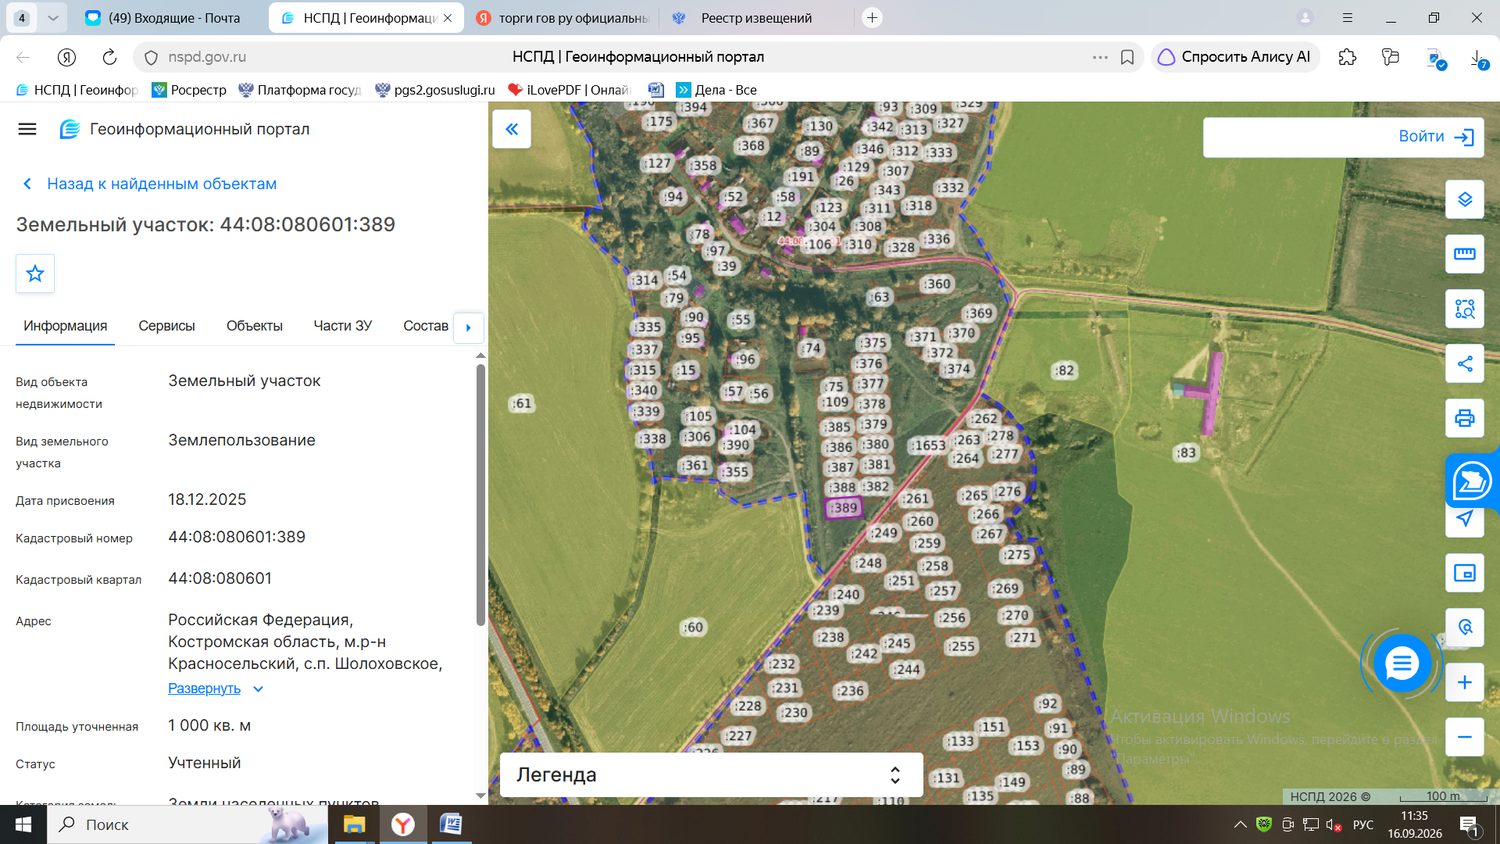Click the info panel vertical scrollbar
1500x844 pixels.
[x=481, y=495]
